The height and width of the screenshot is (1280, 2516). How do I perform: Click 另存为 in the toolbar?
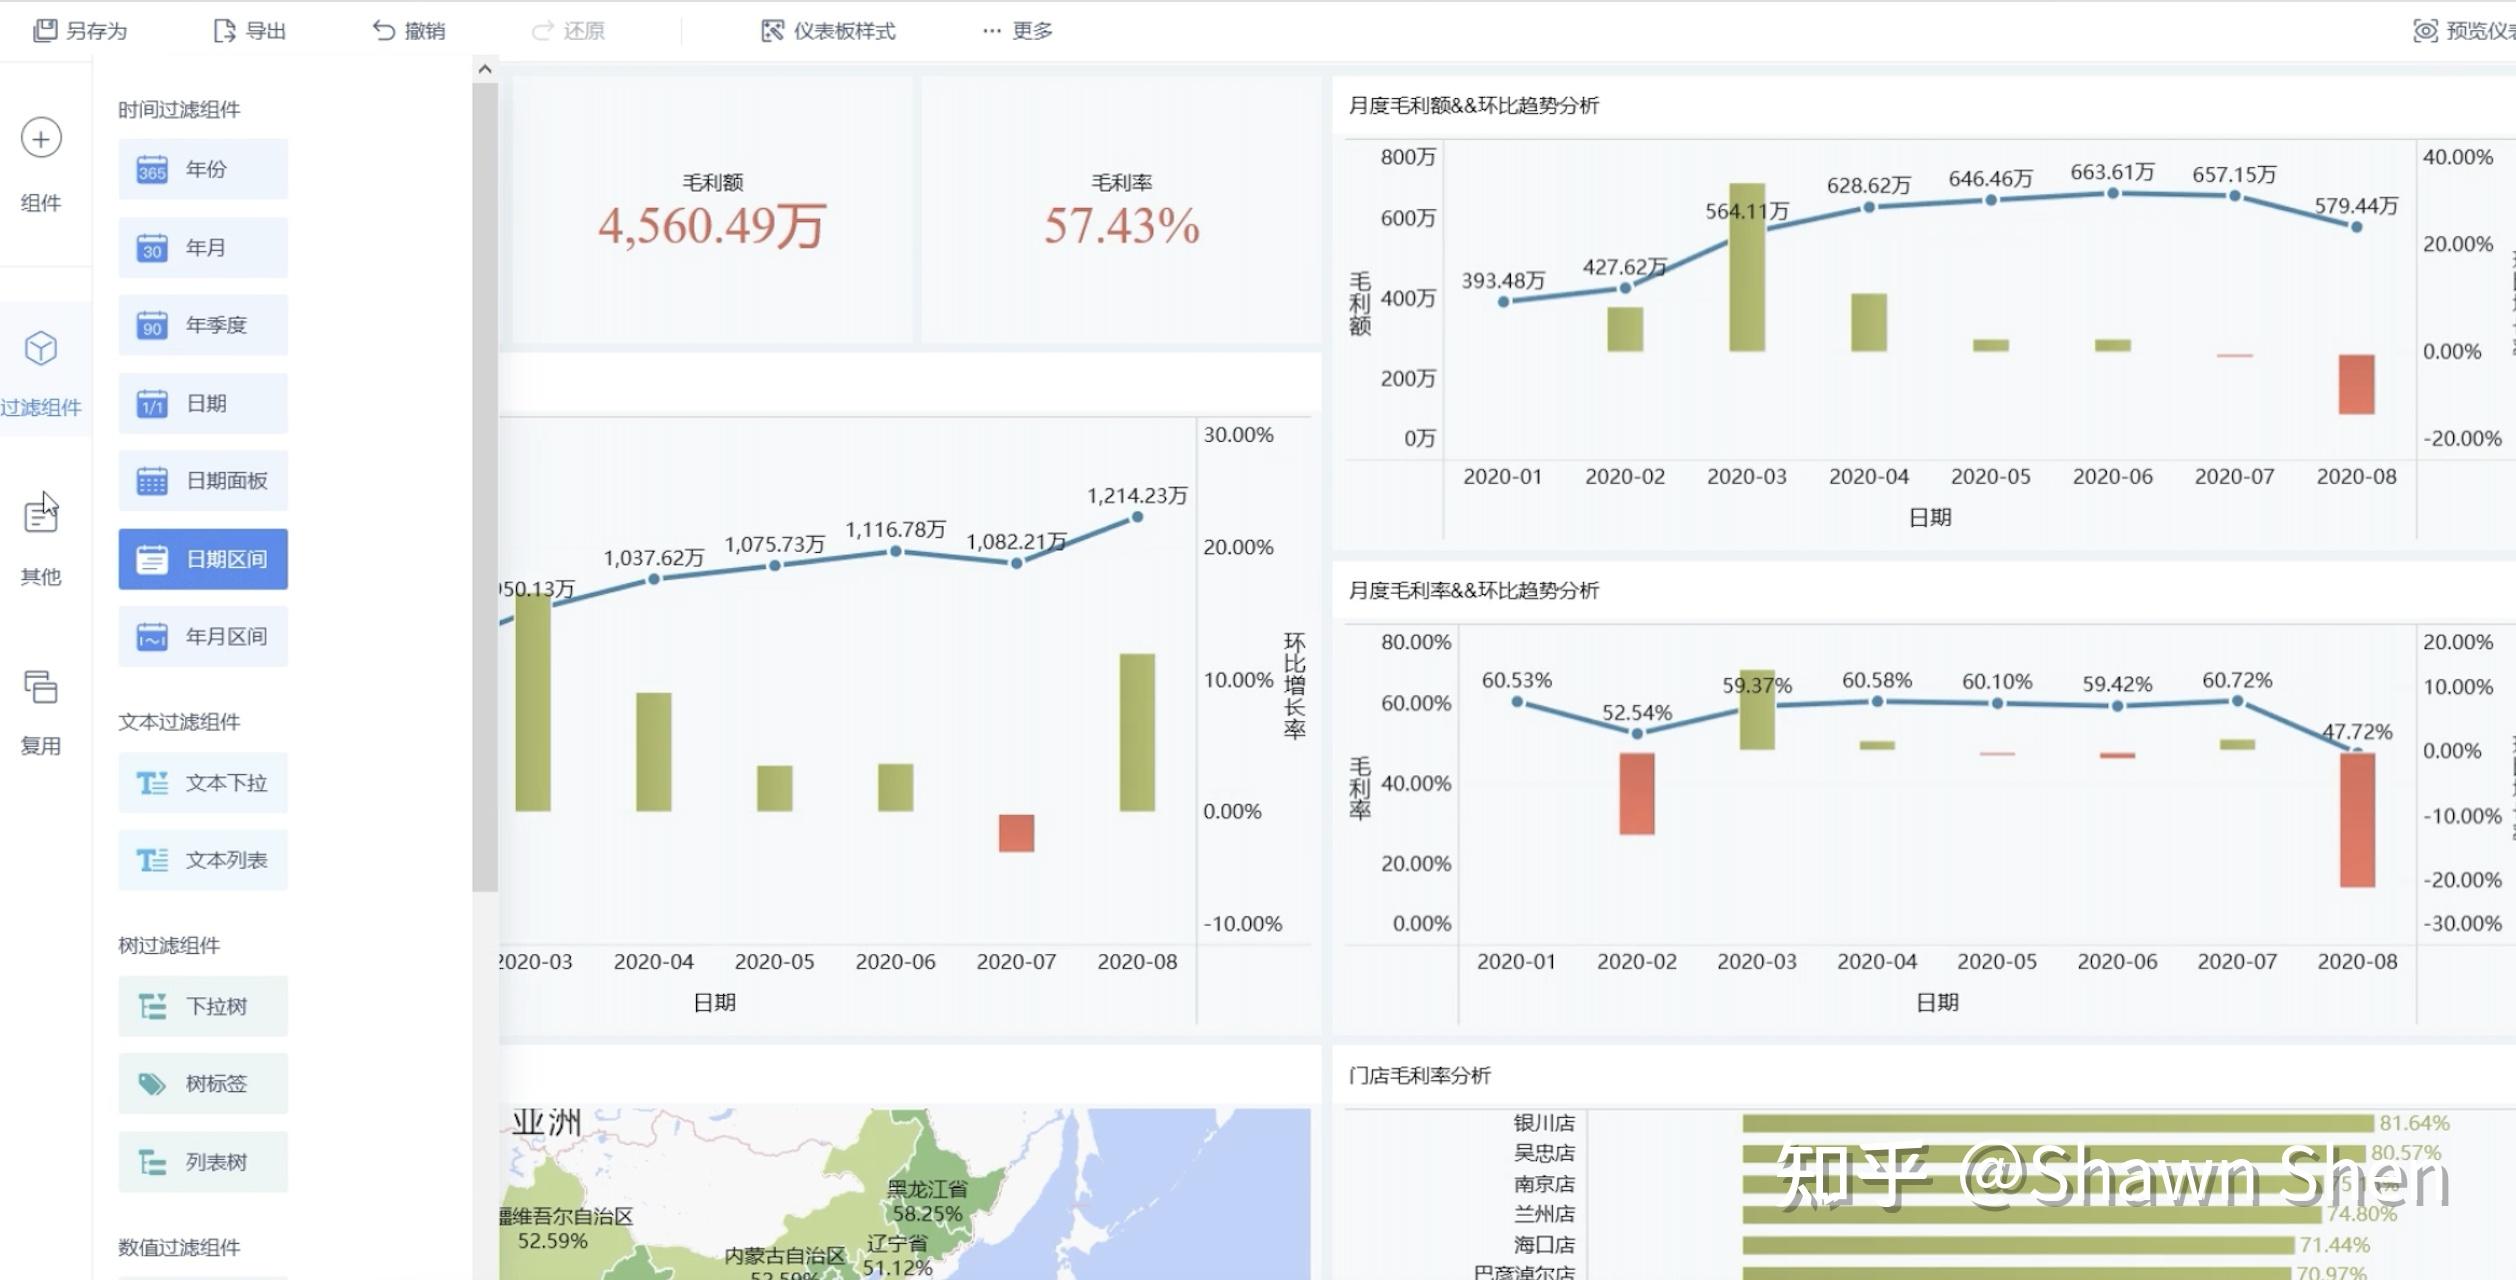pos(80,31)
